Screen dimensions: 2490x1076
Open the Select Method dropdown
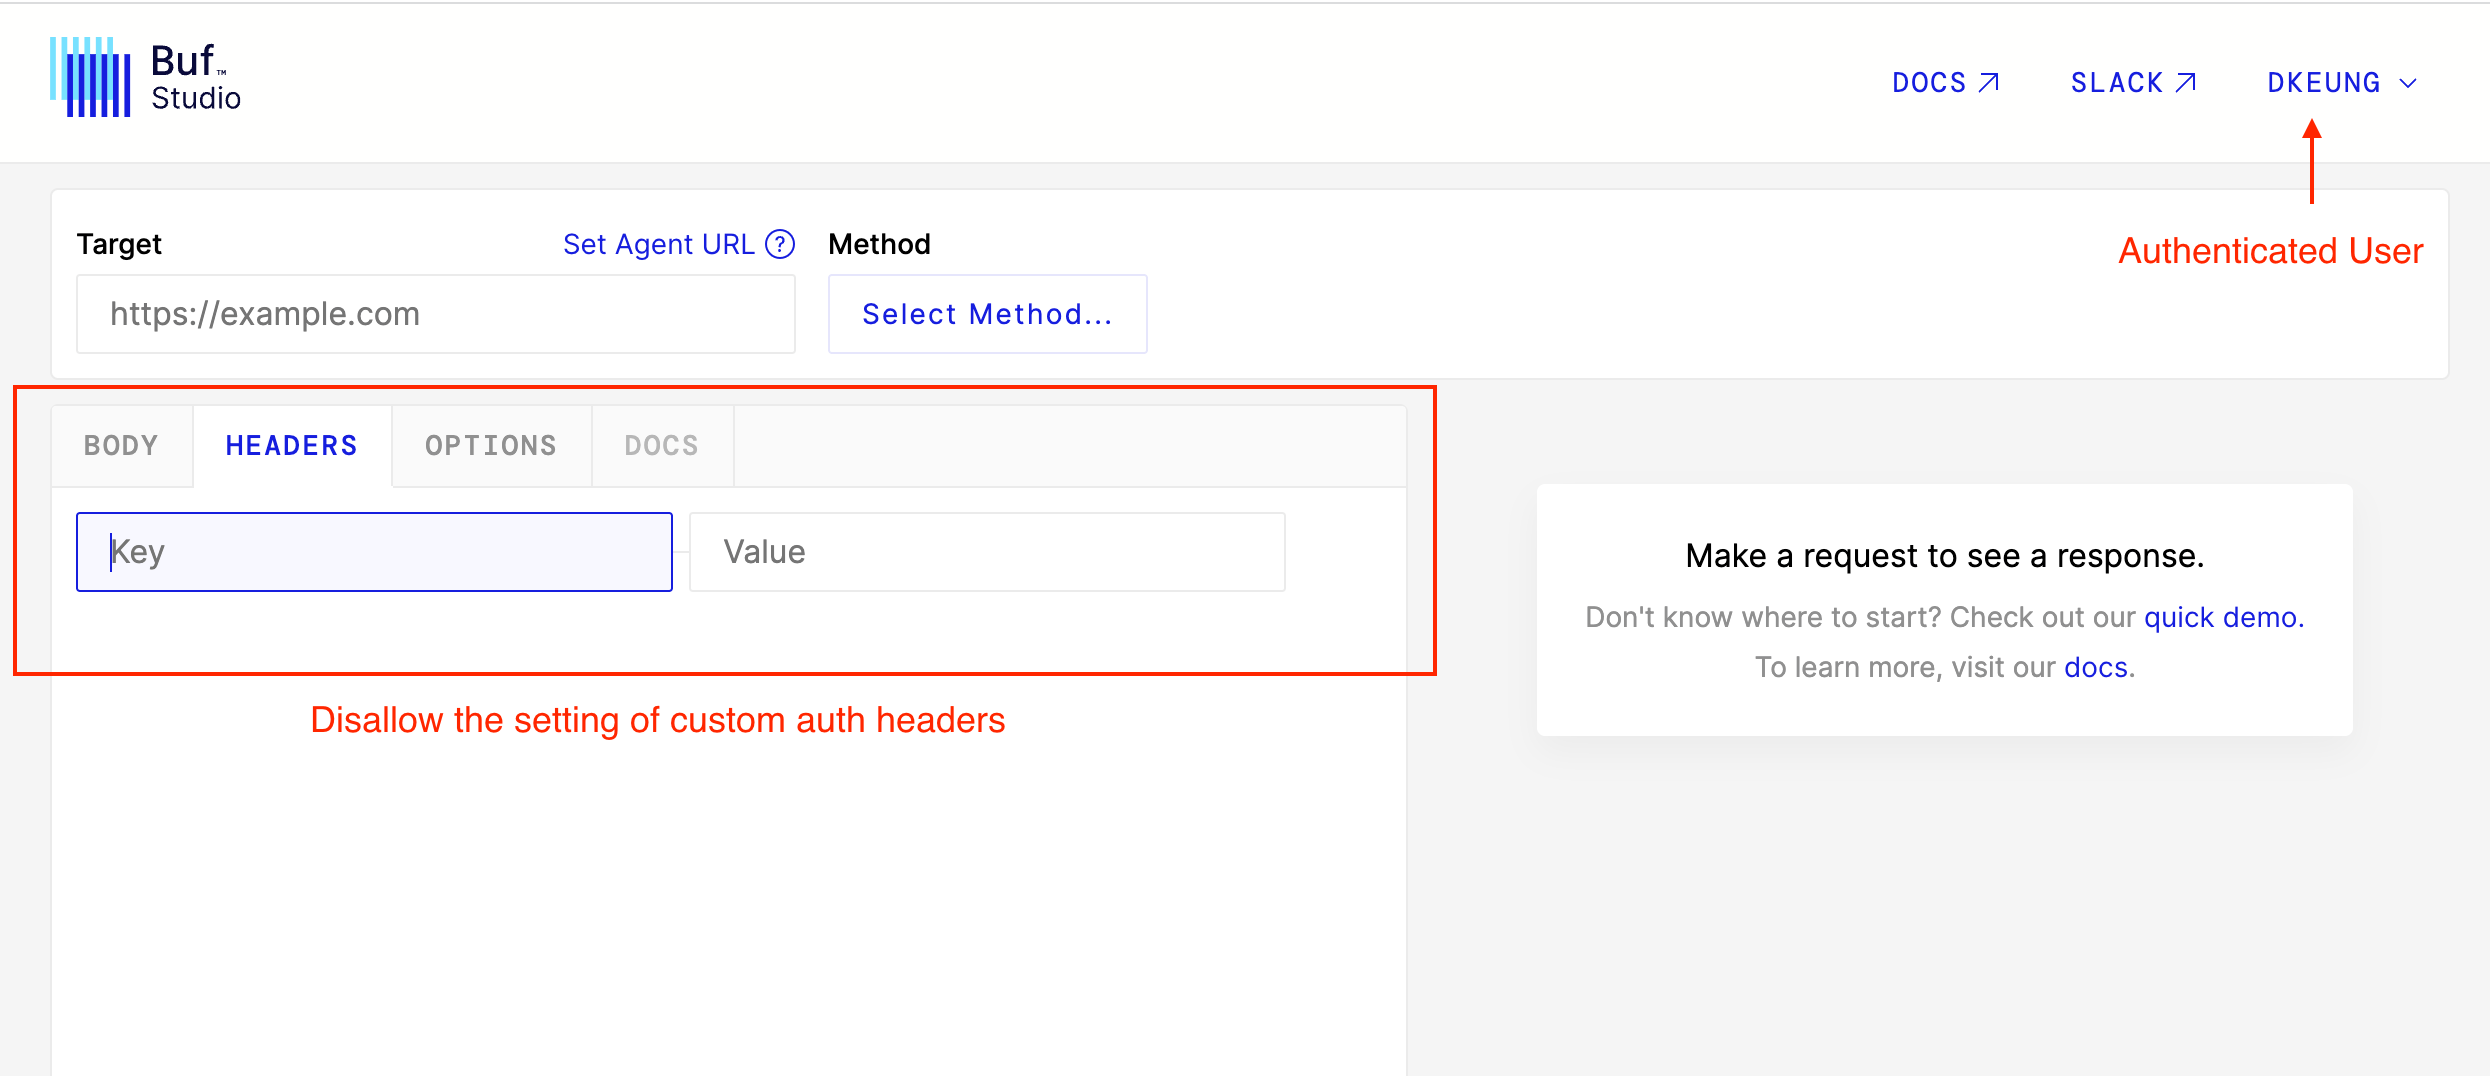(987, 314)
